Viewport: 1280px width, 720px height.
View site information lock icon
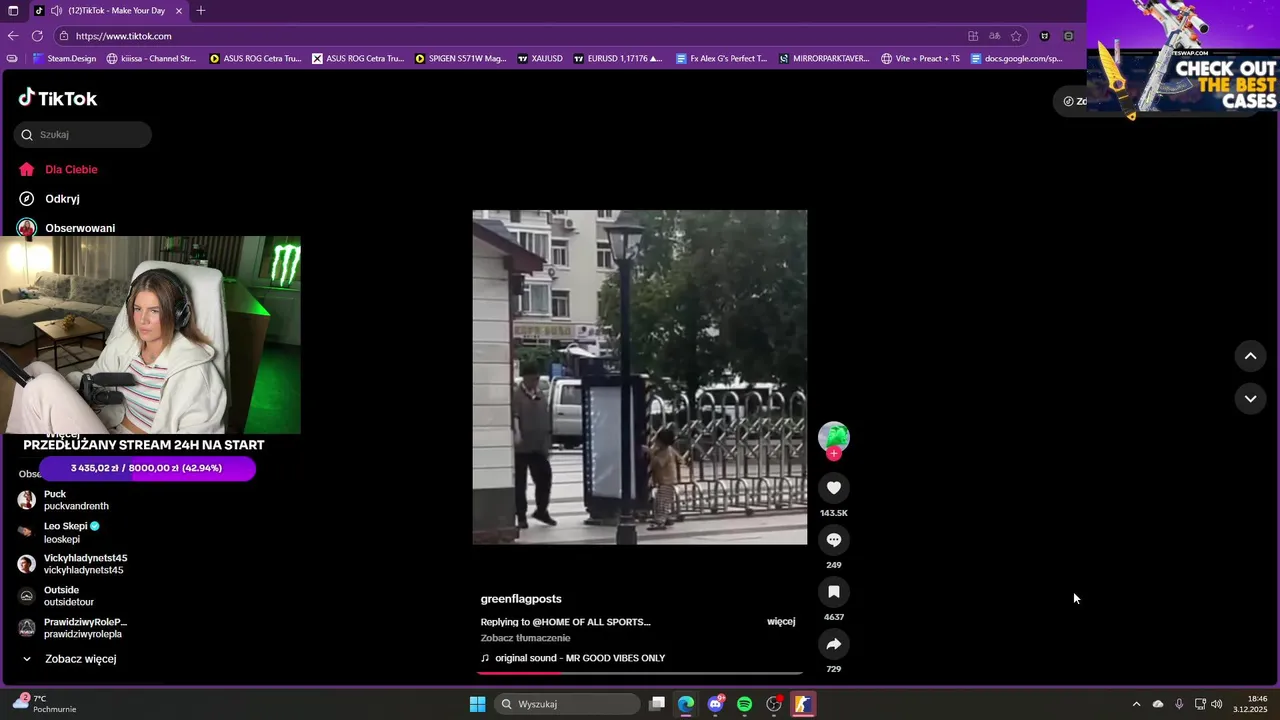tap(64, 36)
